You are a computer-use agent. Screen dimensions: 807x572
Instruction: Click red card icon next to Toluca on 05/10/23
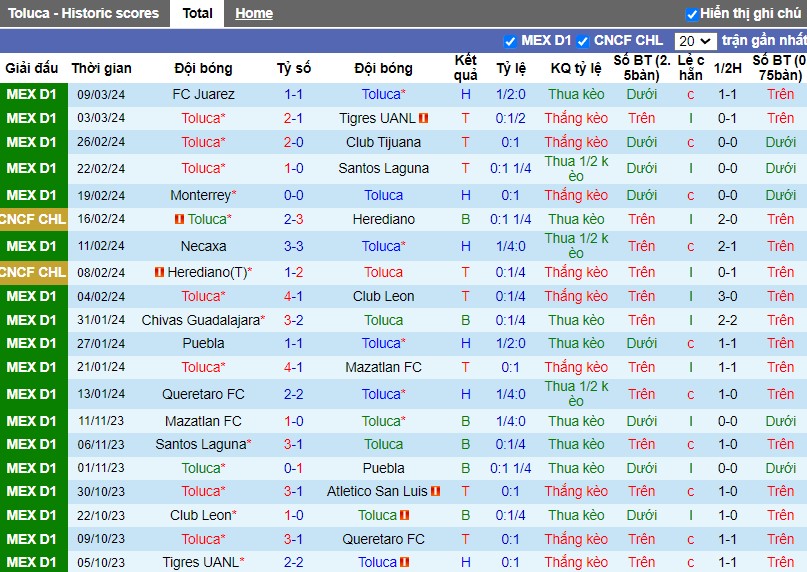(405, 562)
